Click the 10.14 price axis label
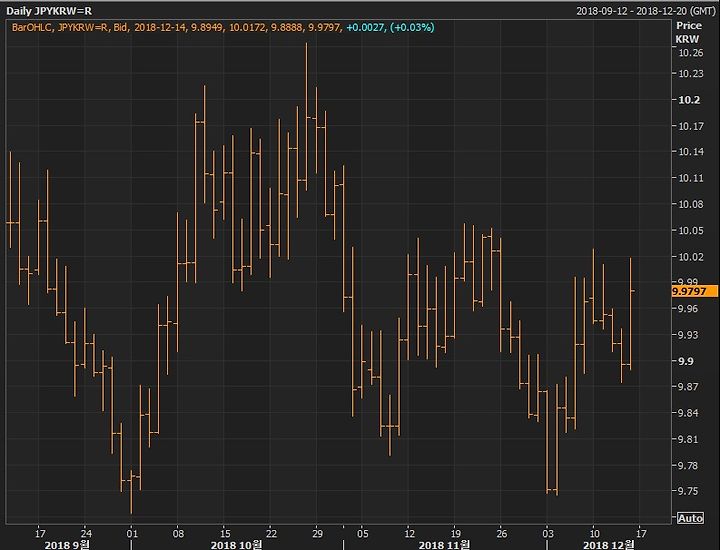720x550 pixels. click(x=691, y=152)
